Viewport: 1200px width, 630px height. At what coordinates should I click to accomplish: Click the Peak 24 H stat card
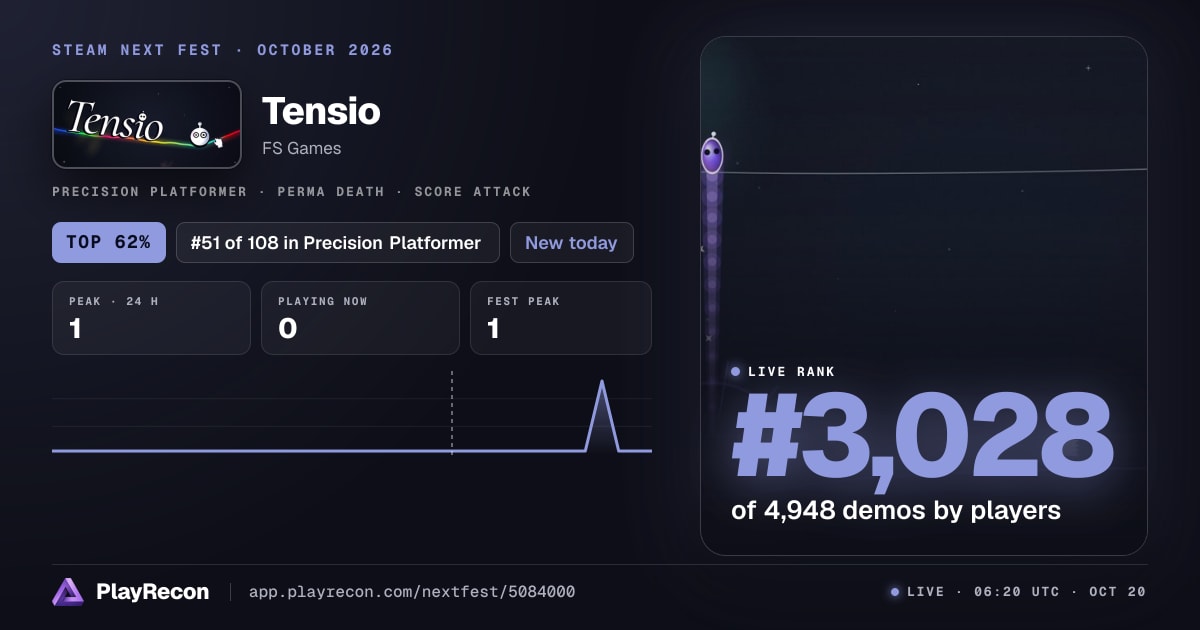coord(151,318)
